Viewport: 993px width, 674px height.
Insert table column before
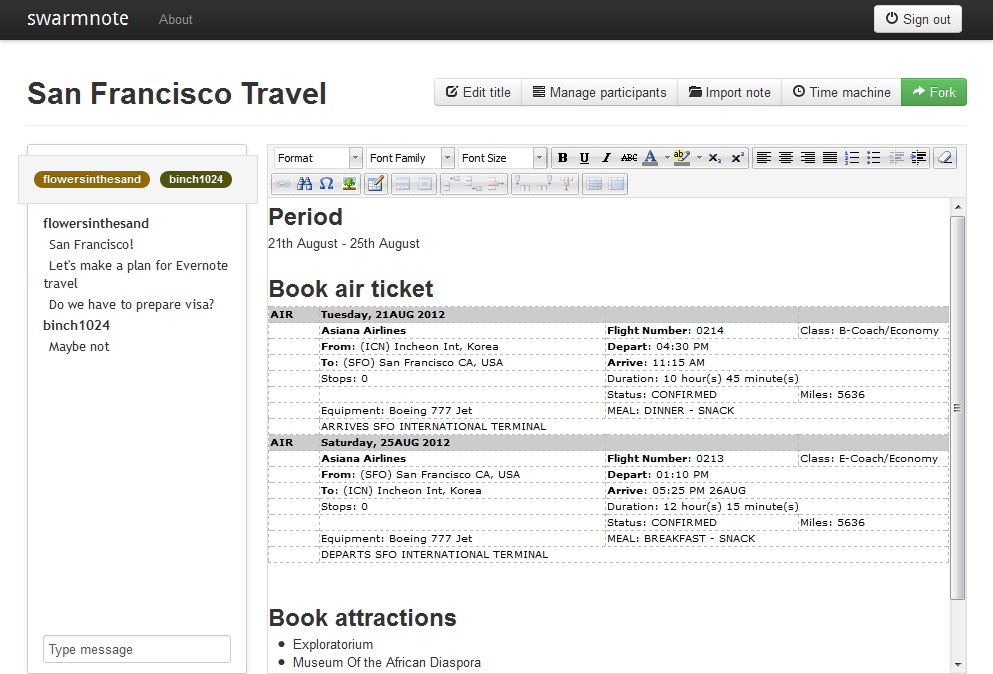[x=522, y=184]
